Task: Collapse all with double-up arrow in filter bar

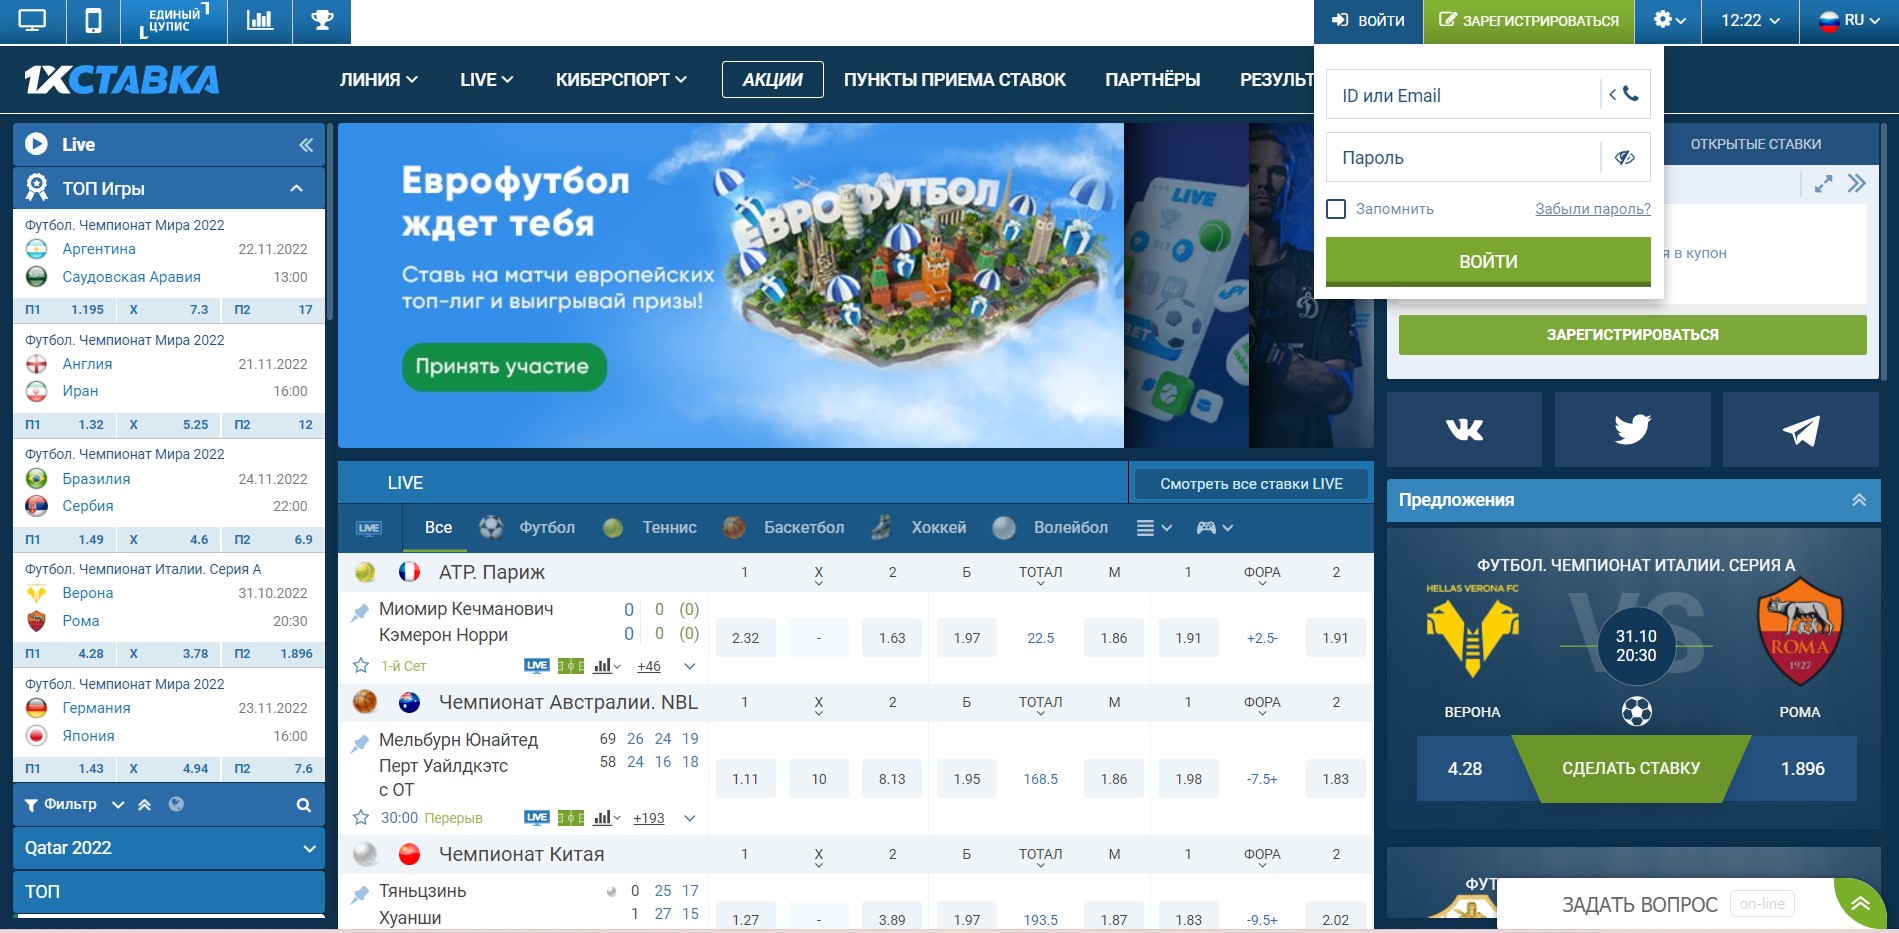Action: click(x=145, y=804)
